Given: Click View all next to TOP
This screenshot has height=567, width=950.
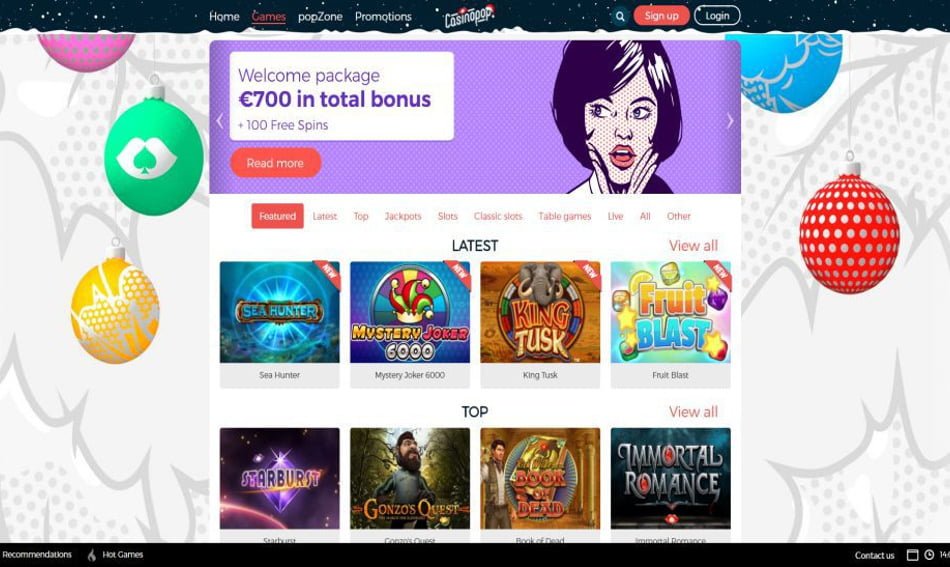Looking at the screenshot, I should click(x=693, y=412).
